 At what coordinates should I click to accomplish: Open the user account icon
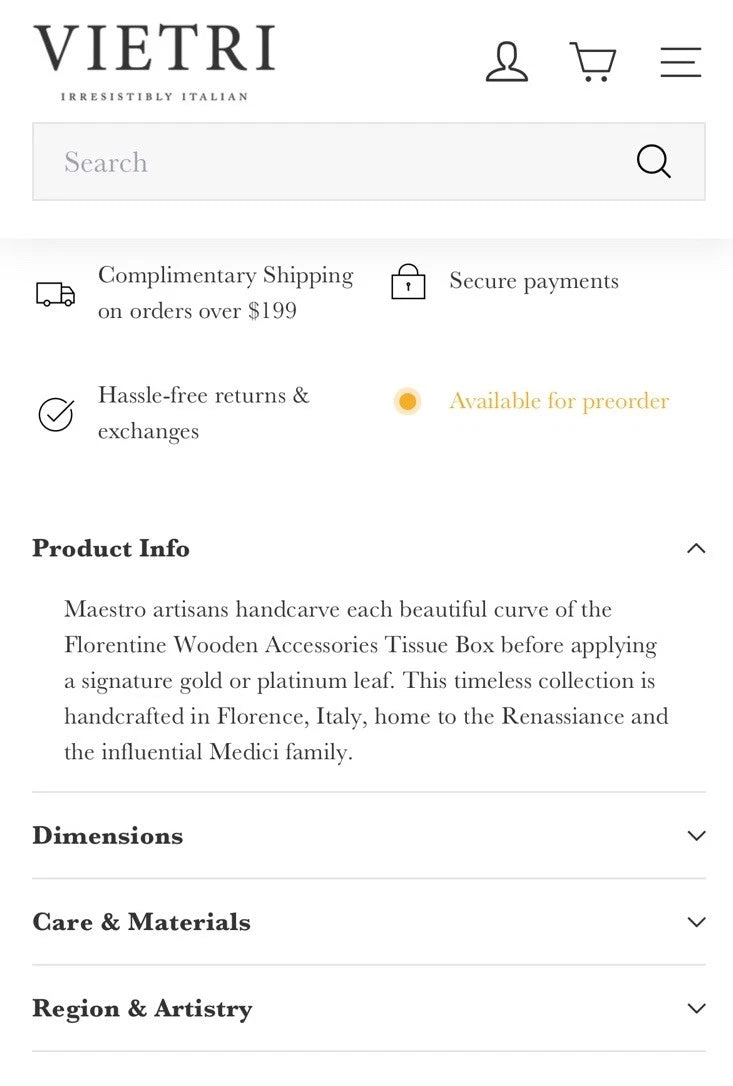tap(506, 61)
